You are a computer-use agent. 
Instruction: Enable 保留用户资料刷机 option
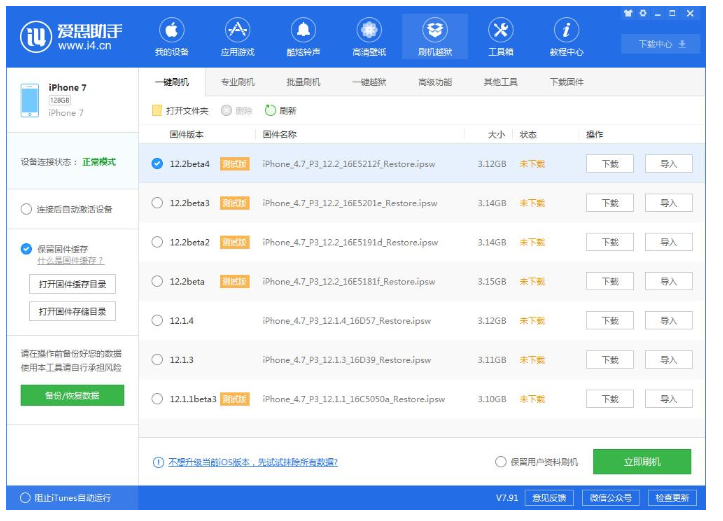coord(501,462)
